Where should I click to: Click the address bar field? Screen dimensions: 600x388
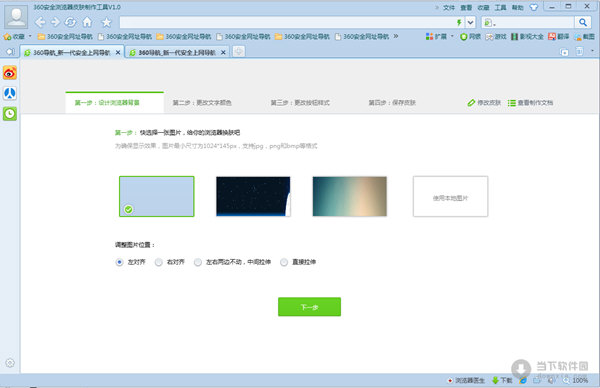point(287,23)
